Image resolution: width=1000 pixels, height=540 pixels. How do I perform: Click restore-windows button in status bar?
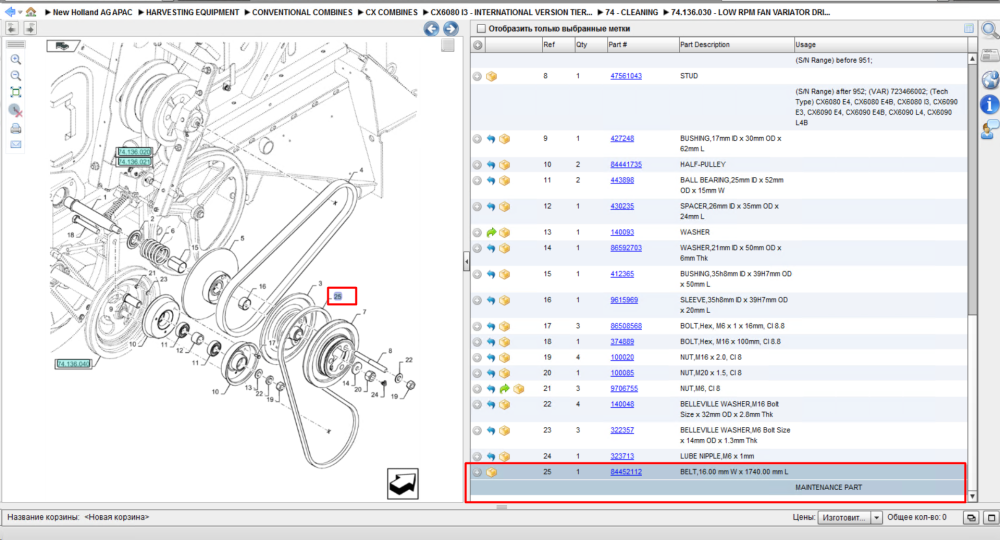(x=971, y=518)
